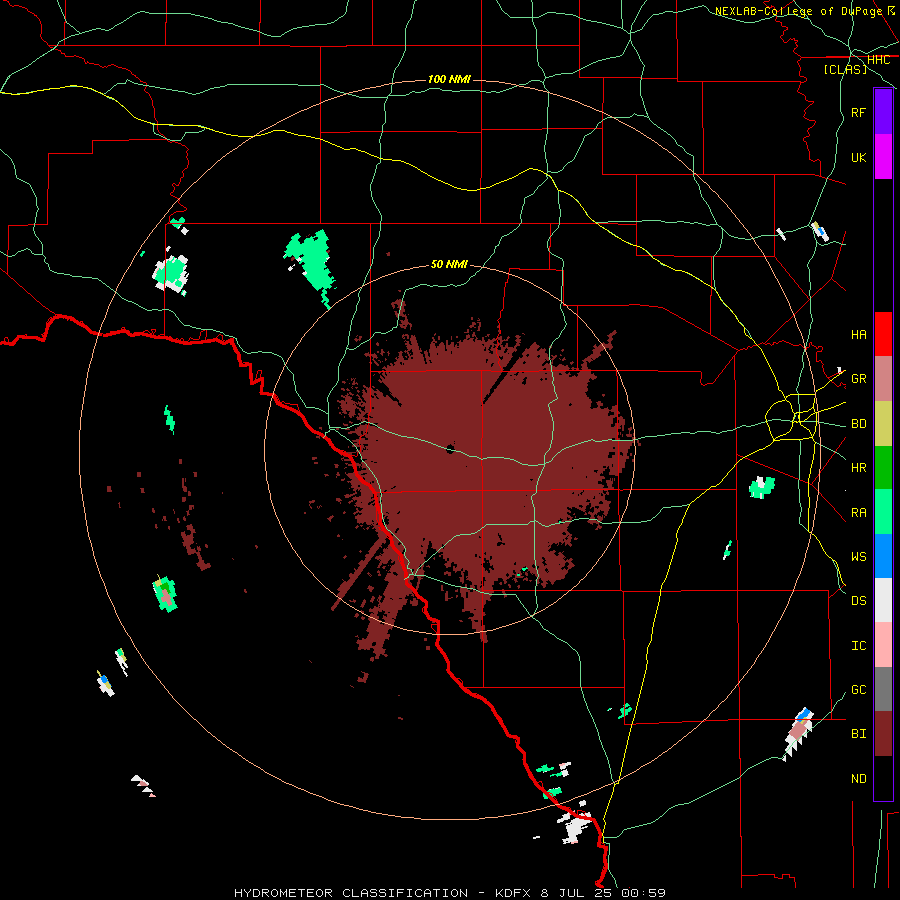Screen dimensions: 900x900
Task: Click the HA legend label
Action: tap(858, 334)
